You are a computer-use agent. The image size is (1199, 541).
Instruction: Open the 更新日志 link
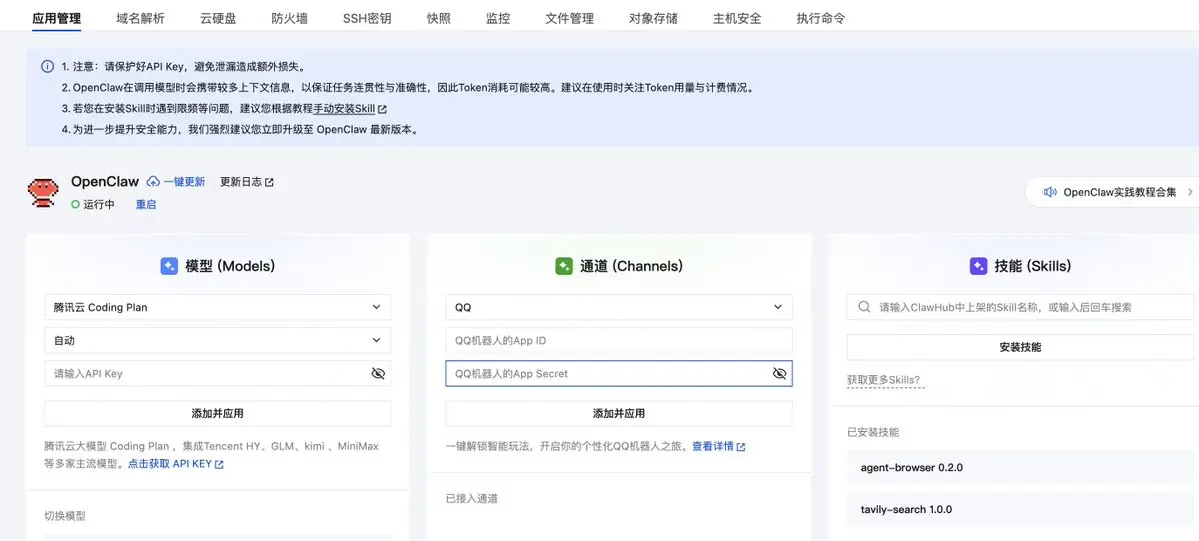[241, 182]
